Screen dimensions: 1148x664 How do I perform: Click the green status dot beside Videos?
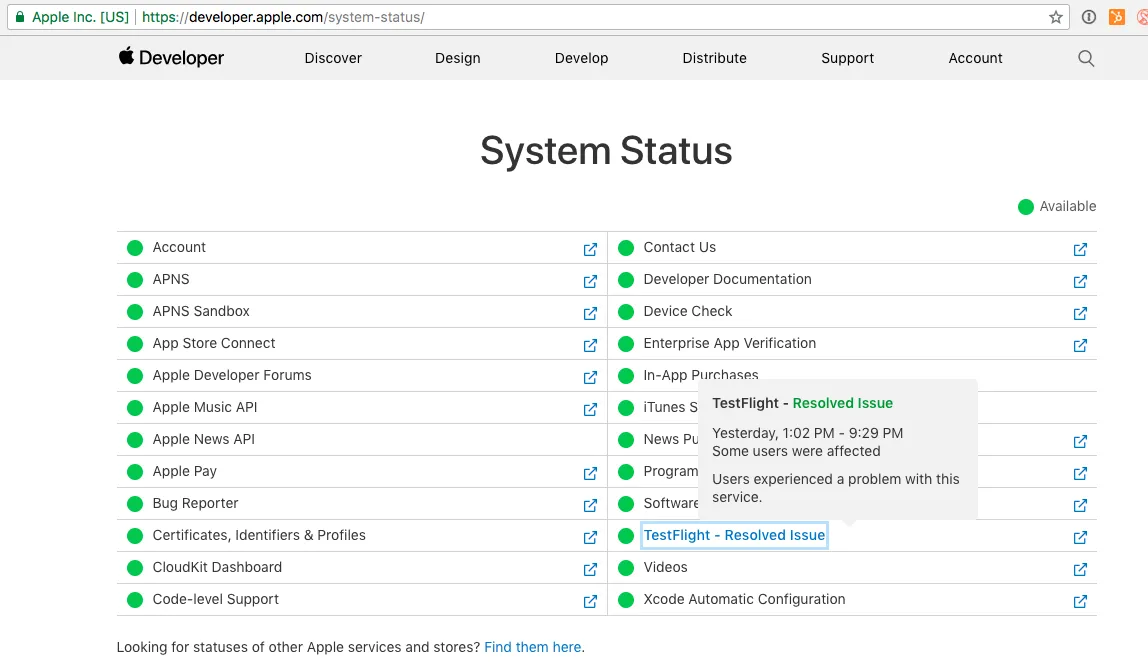point(626,568)
